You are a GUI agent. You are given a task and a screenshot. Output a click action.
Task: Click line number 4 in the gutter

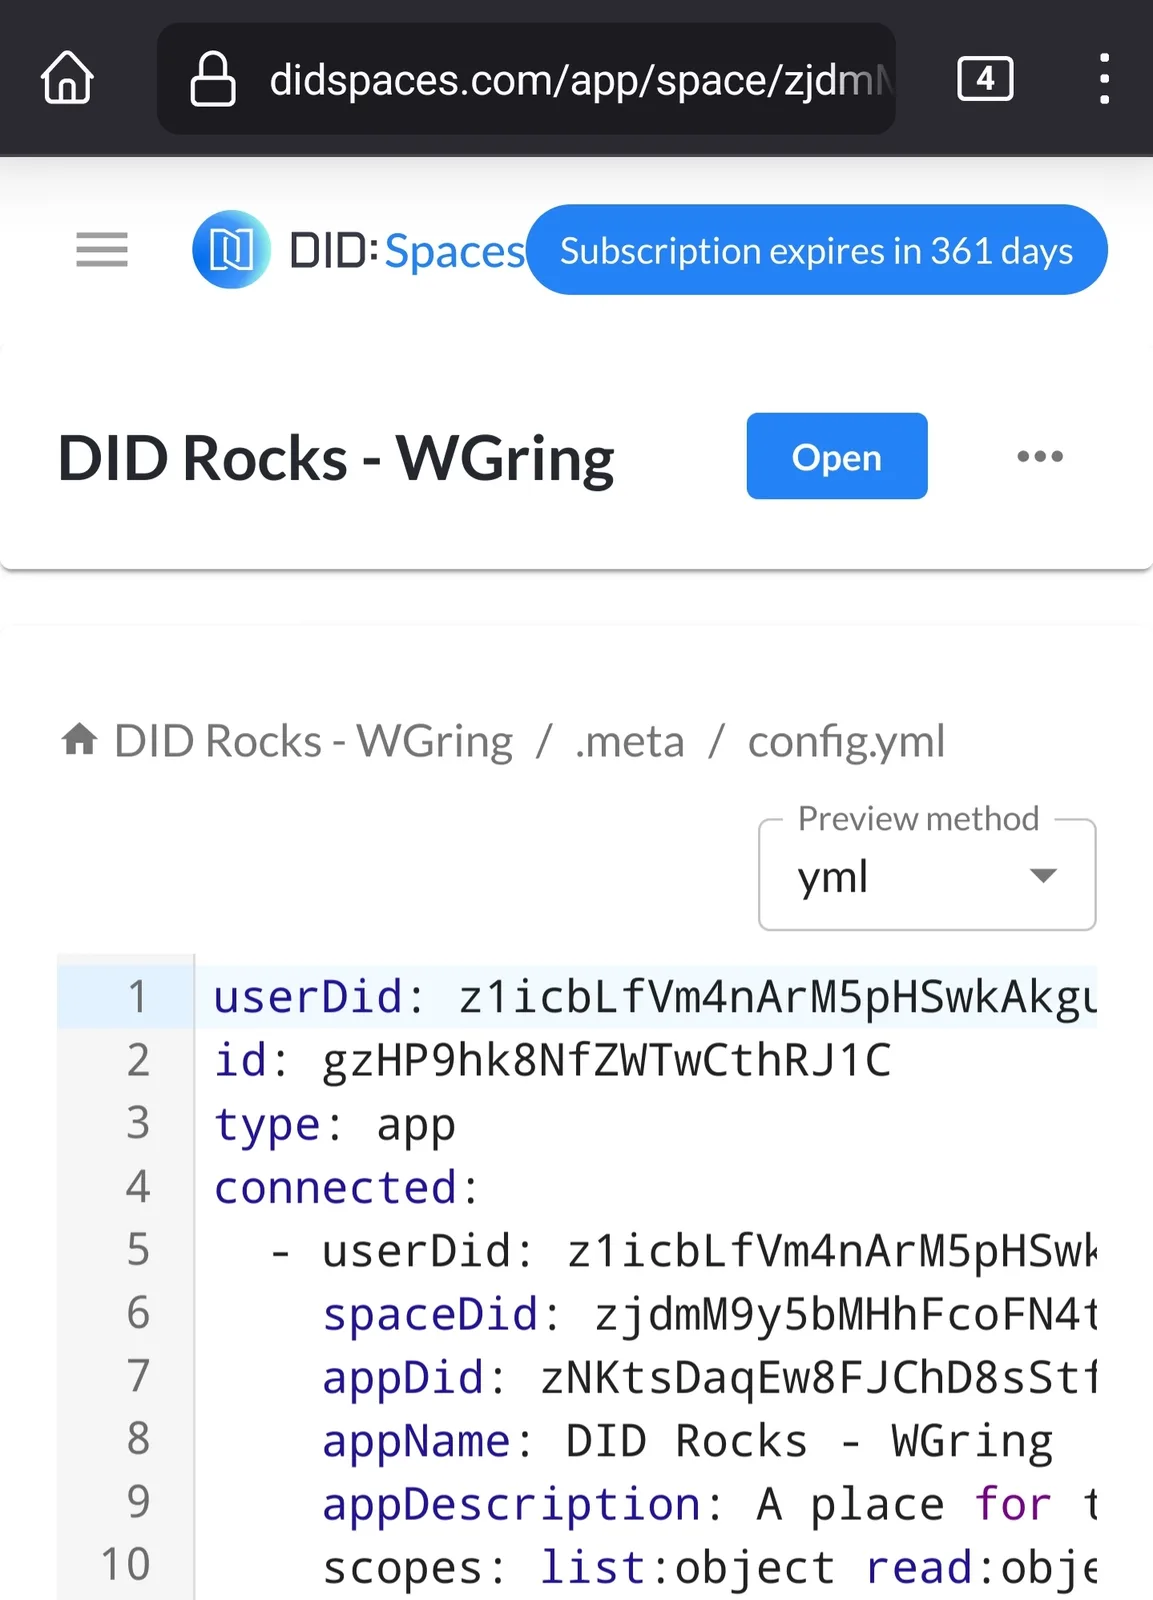[138, 1187]
